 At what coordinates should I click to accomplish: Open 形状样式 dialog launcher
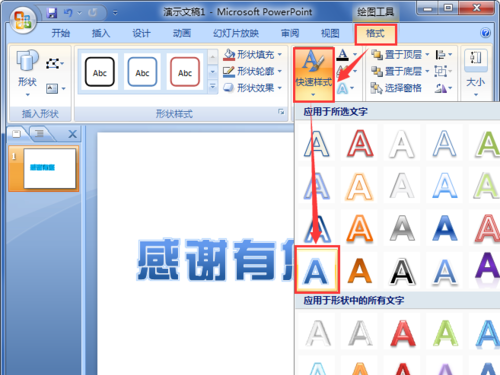281,112
